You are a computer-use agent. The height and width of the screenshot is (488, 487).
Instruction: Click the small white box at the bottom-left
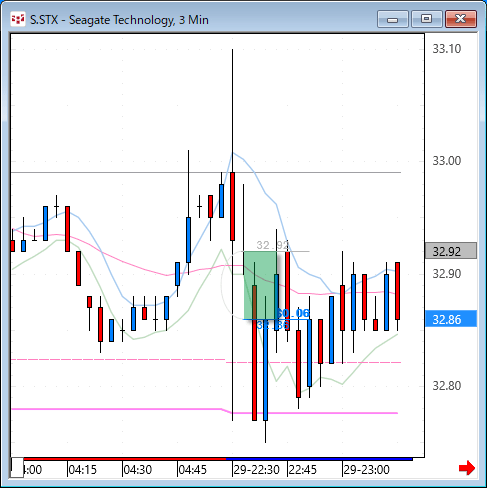point(17,467)
